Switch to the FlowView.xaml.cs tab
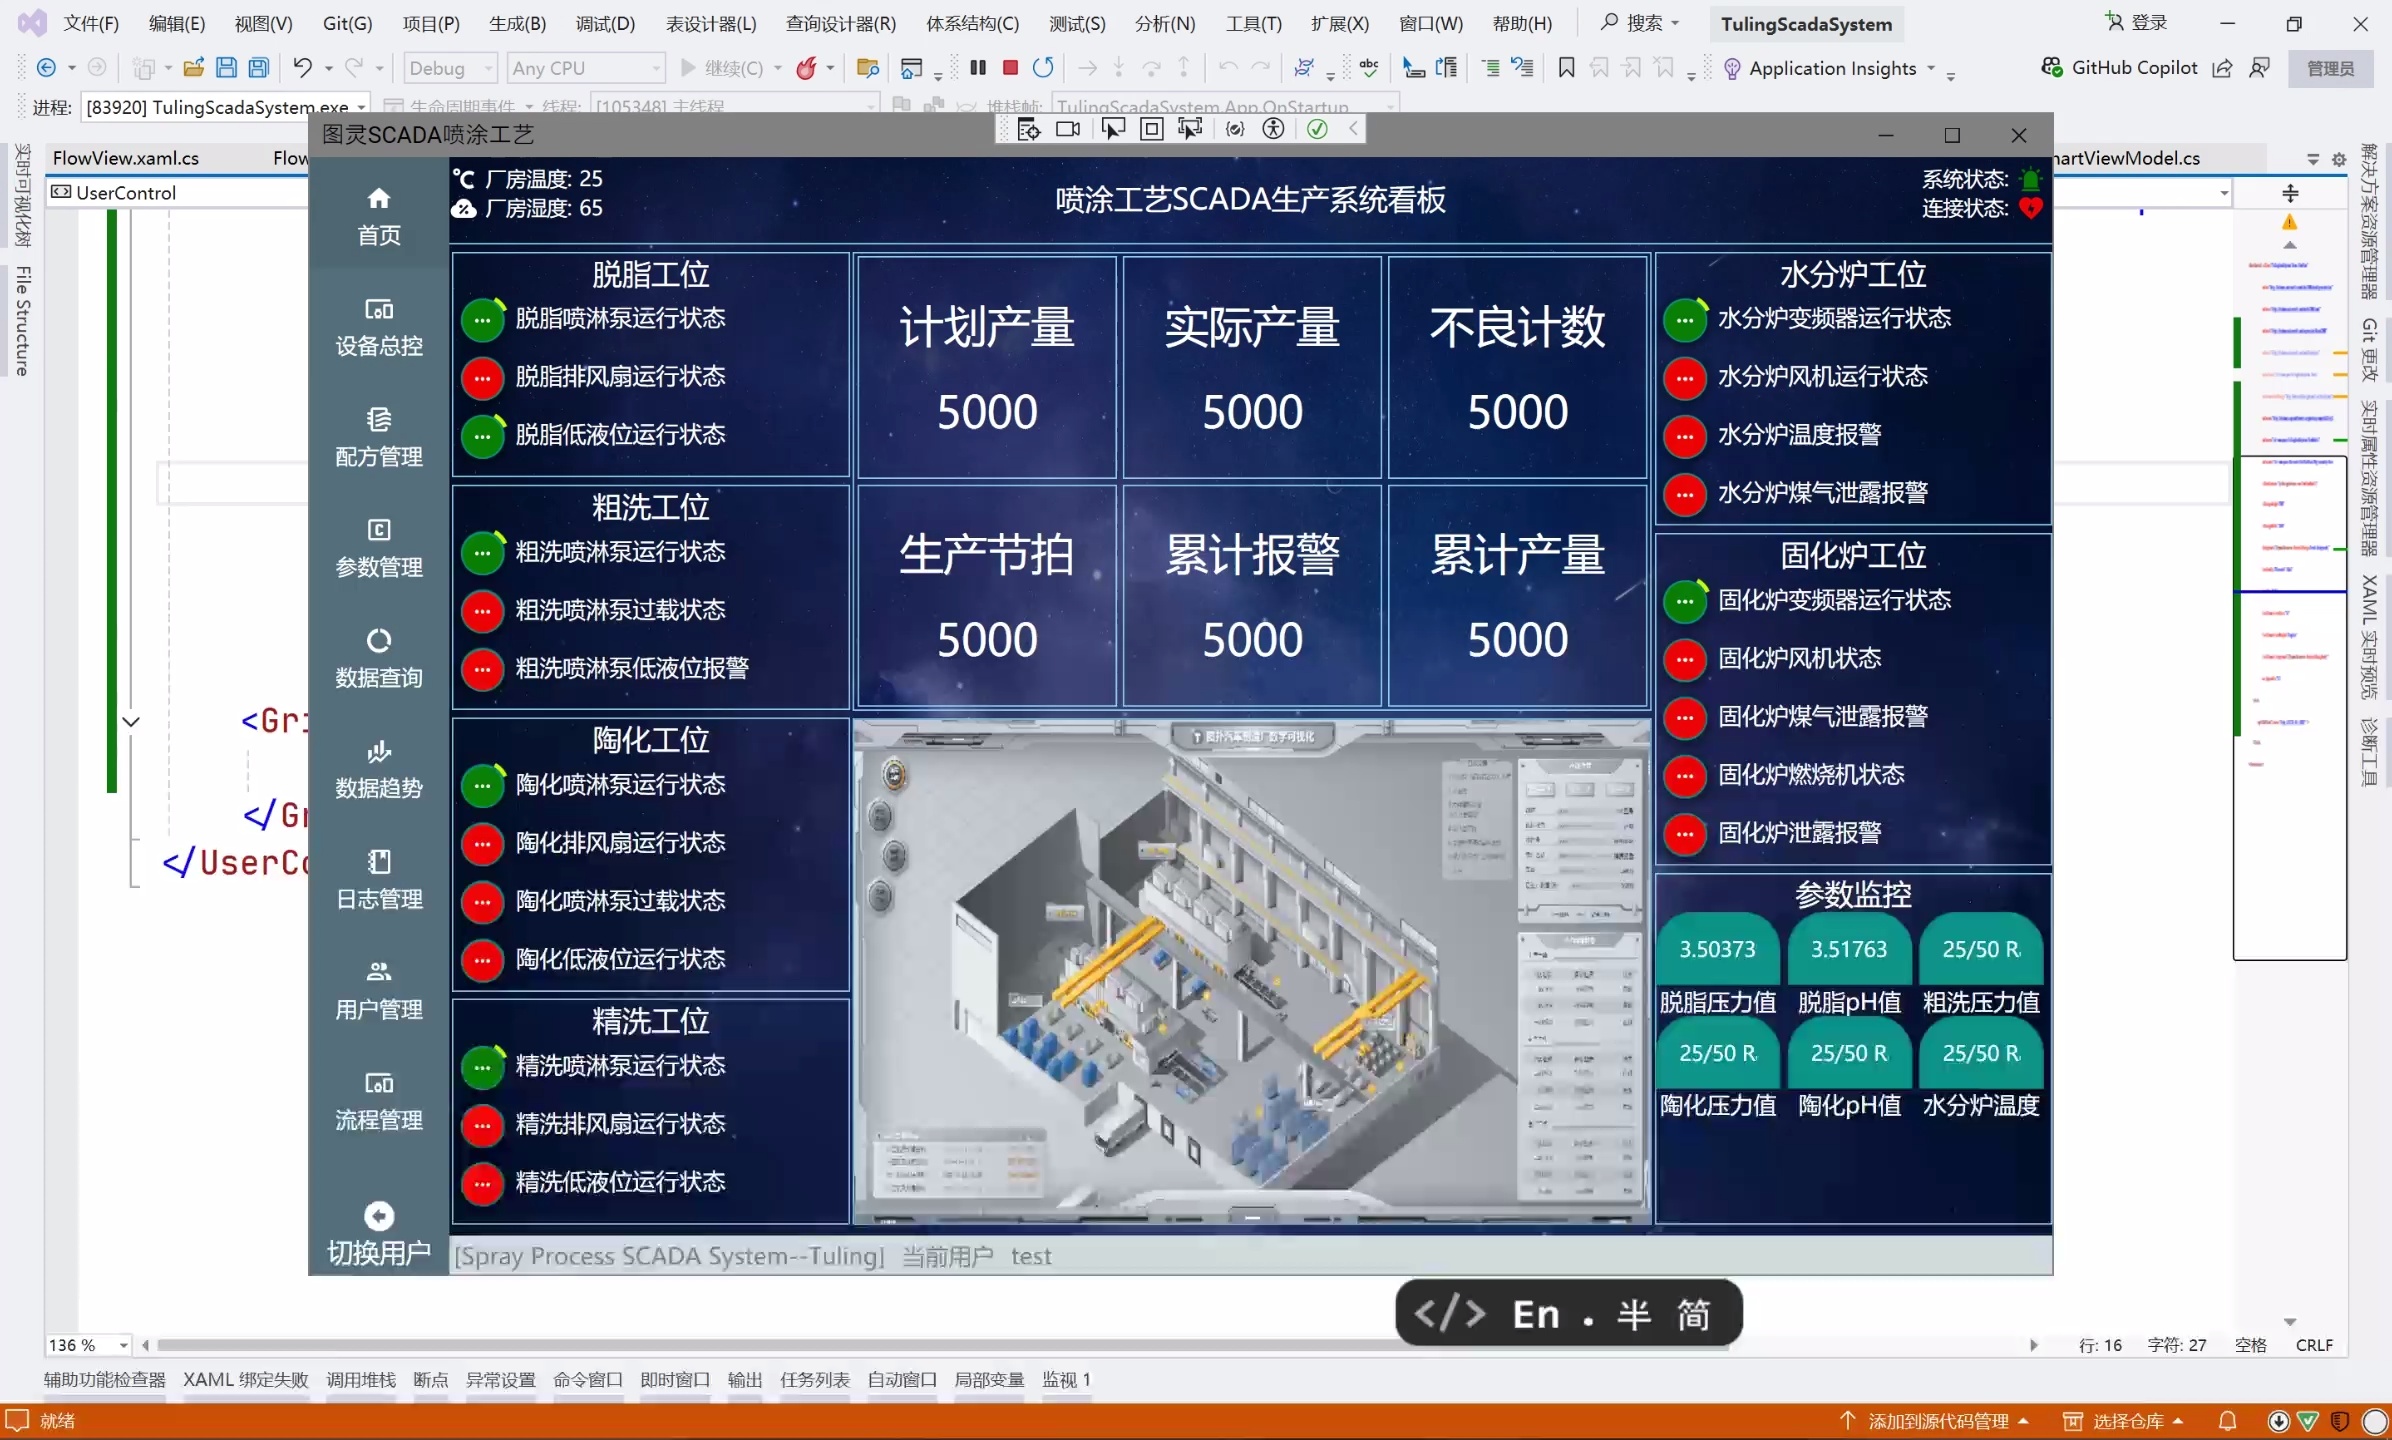Screen dimensions: 2392x1440 tap(126, 158)
